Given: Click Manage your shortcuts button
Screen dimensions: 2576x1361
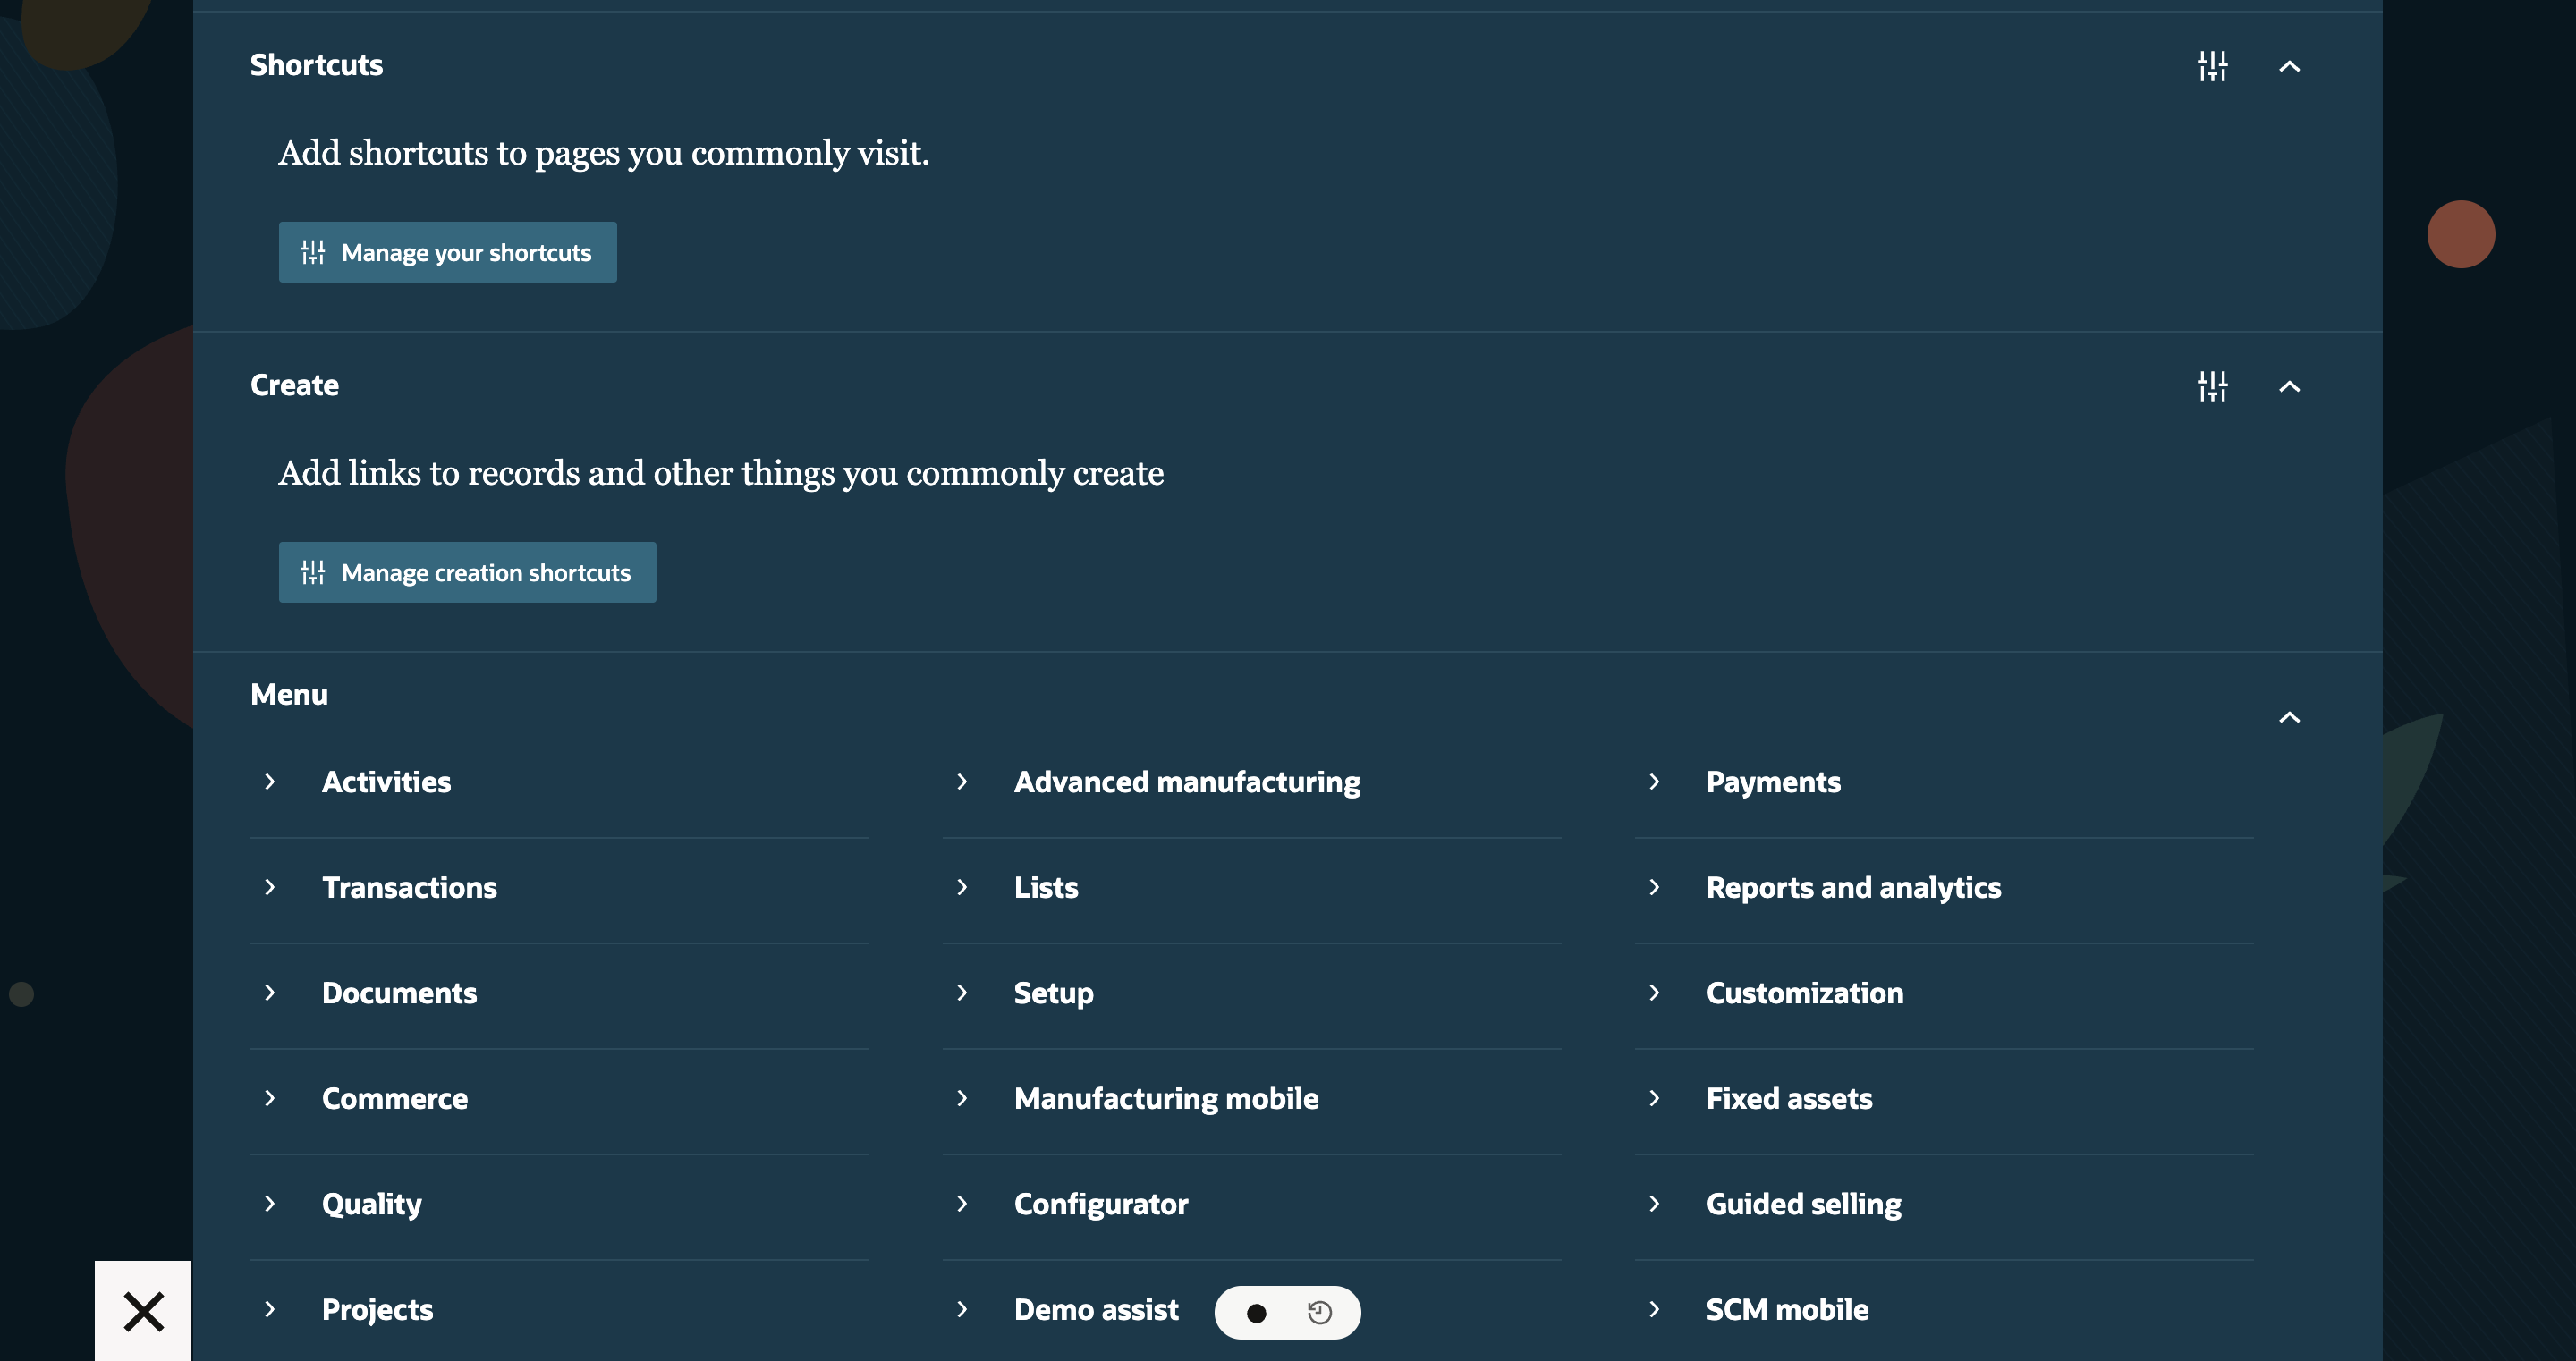Looking at the screenshot, I should tap(447, 252).
